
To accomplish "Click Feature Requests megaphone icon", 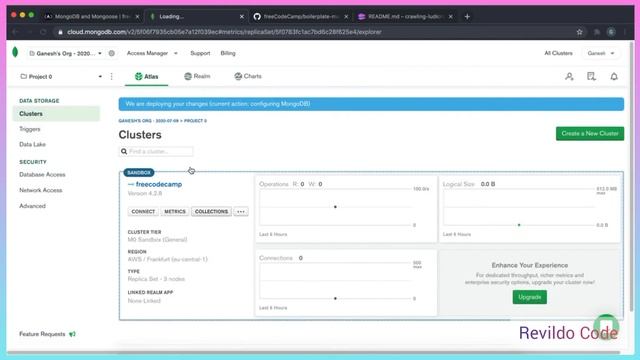I will point(72,334).
